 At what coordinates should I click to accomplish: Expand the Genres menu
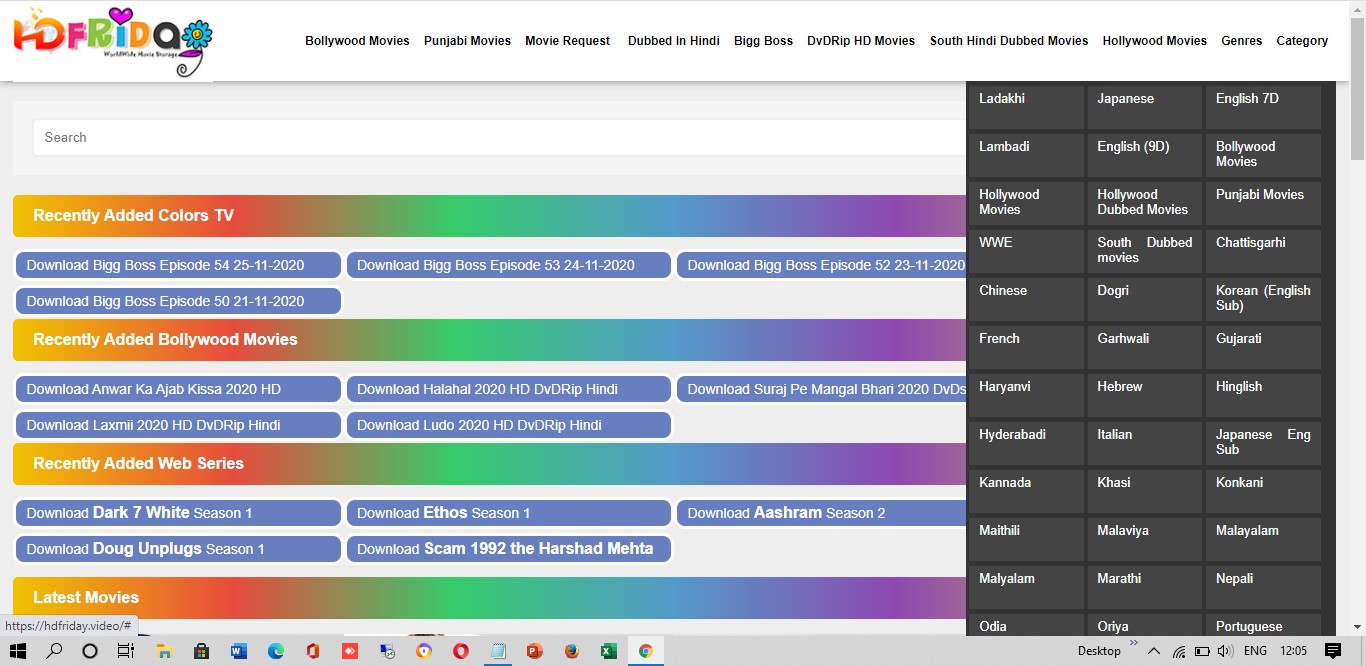point(1242,41)
